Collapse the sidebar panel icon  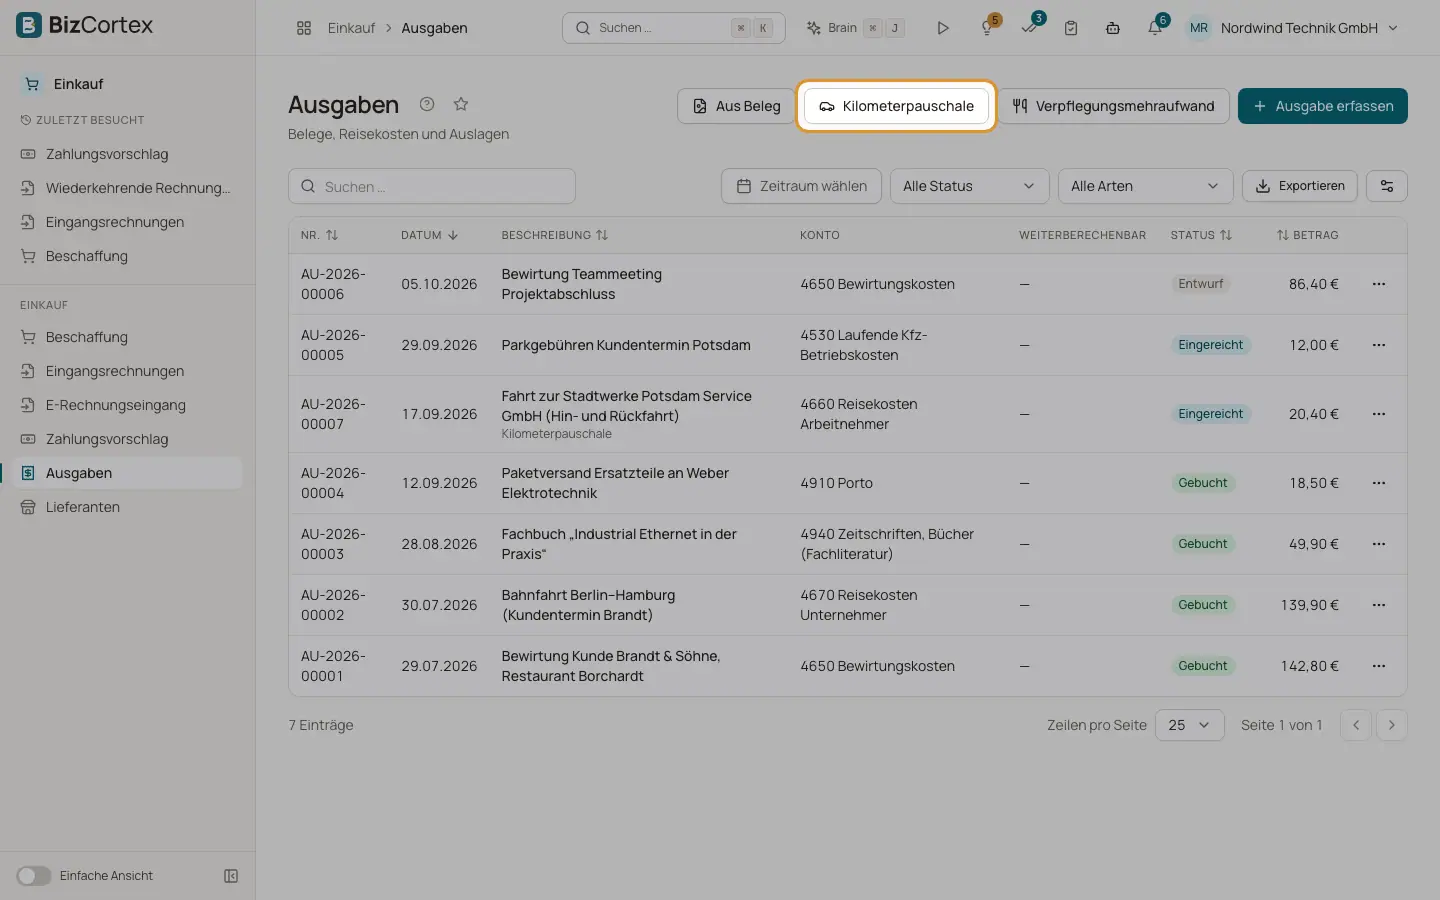click(231, 876)
